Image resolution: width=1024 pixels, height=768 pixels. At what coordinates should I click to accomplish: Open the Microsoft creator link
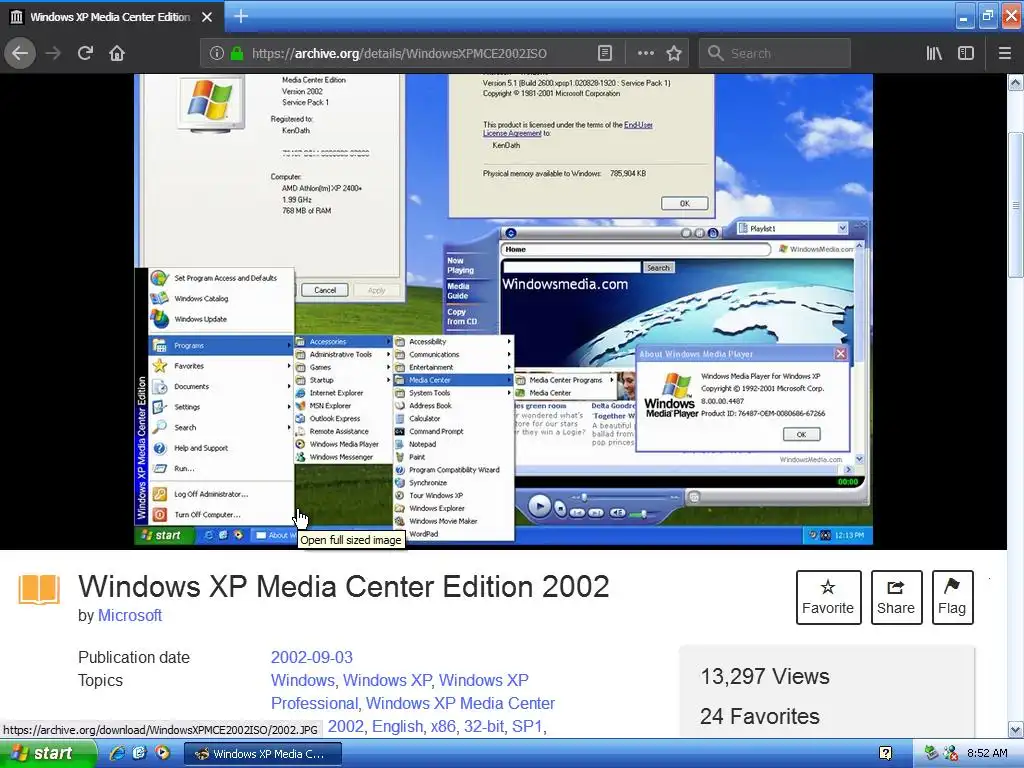[130, 615]
